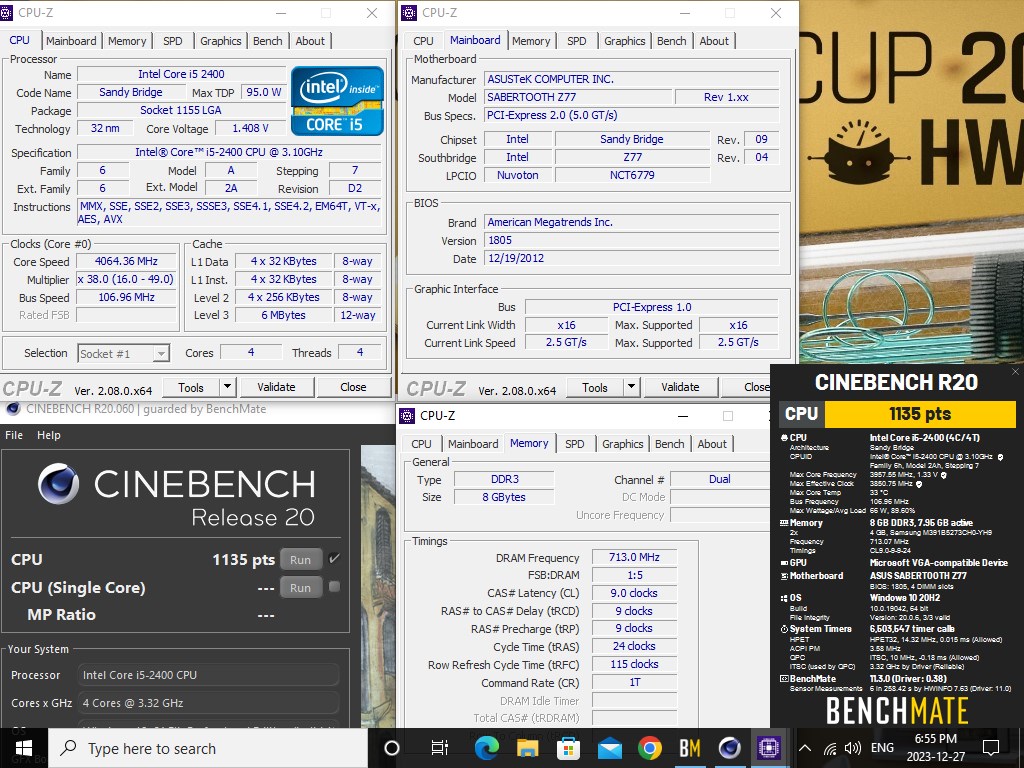Image resolution: width=1024 pixels, height=768 pixels.
Task: Switch to CPU tab in Mainboard window
Action: pyautogui.click(x=423, y=40)
